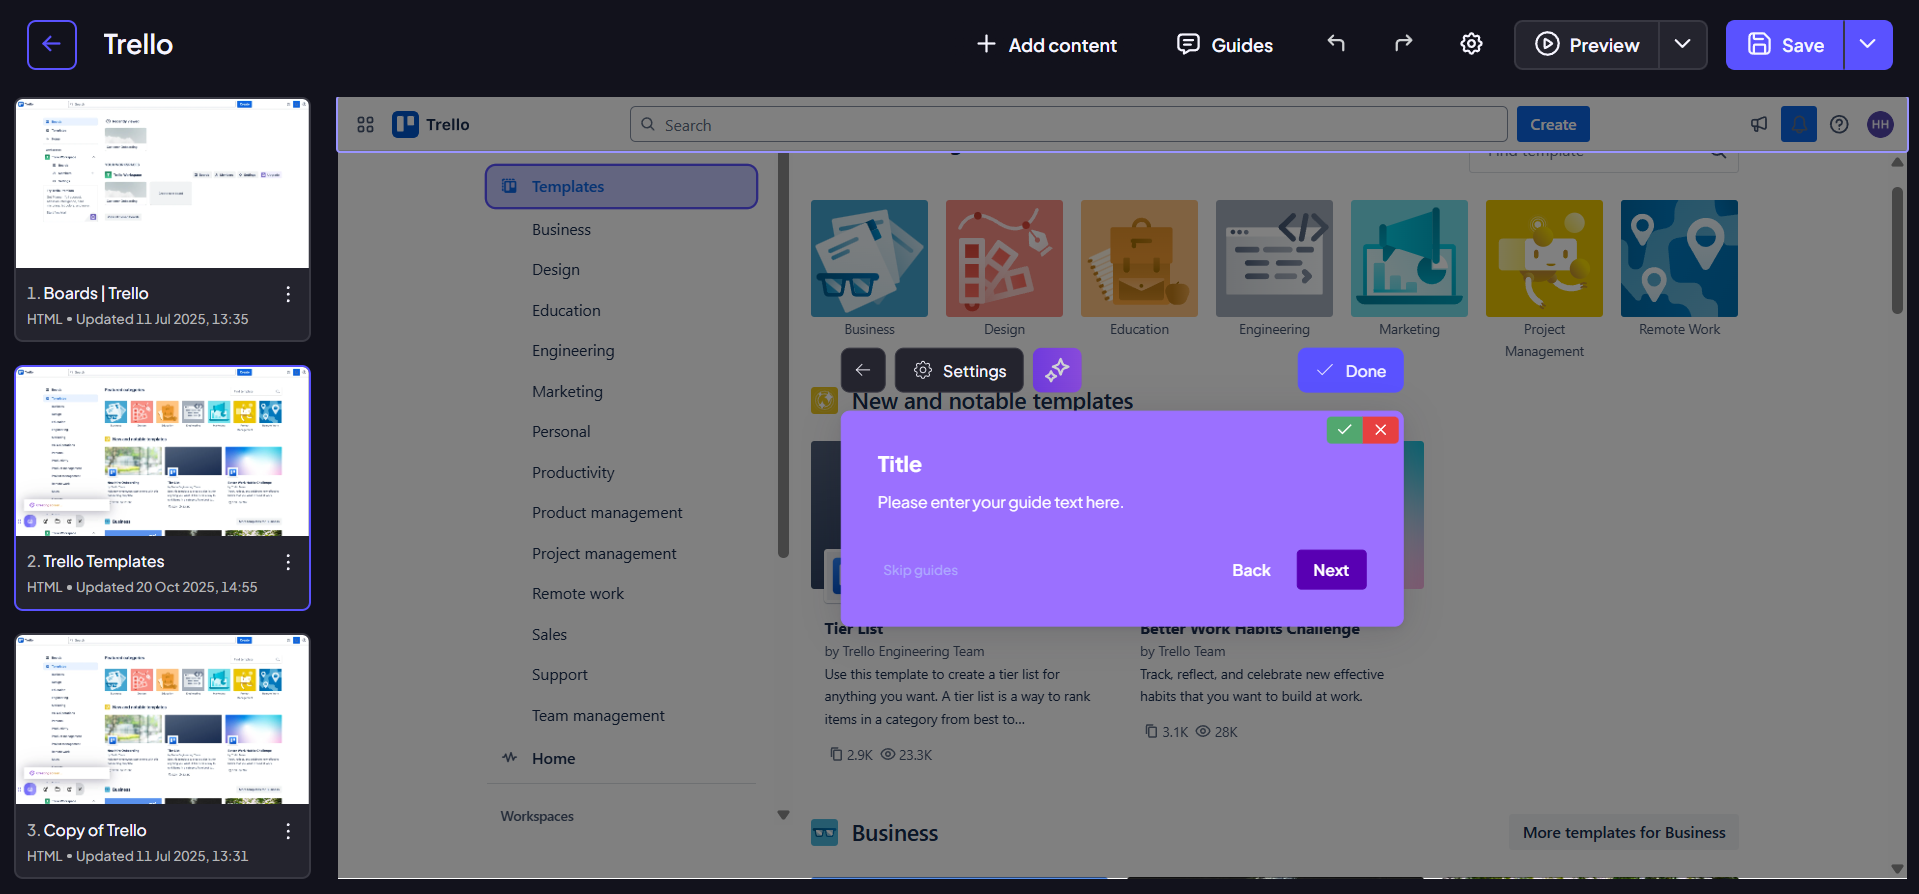
Task: Select Engineering category in the sidebar
Action: [573, 351]
